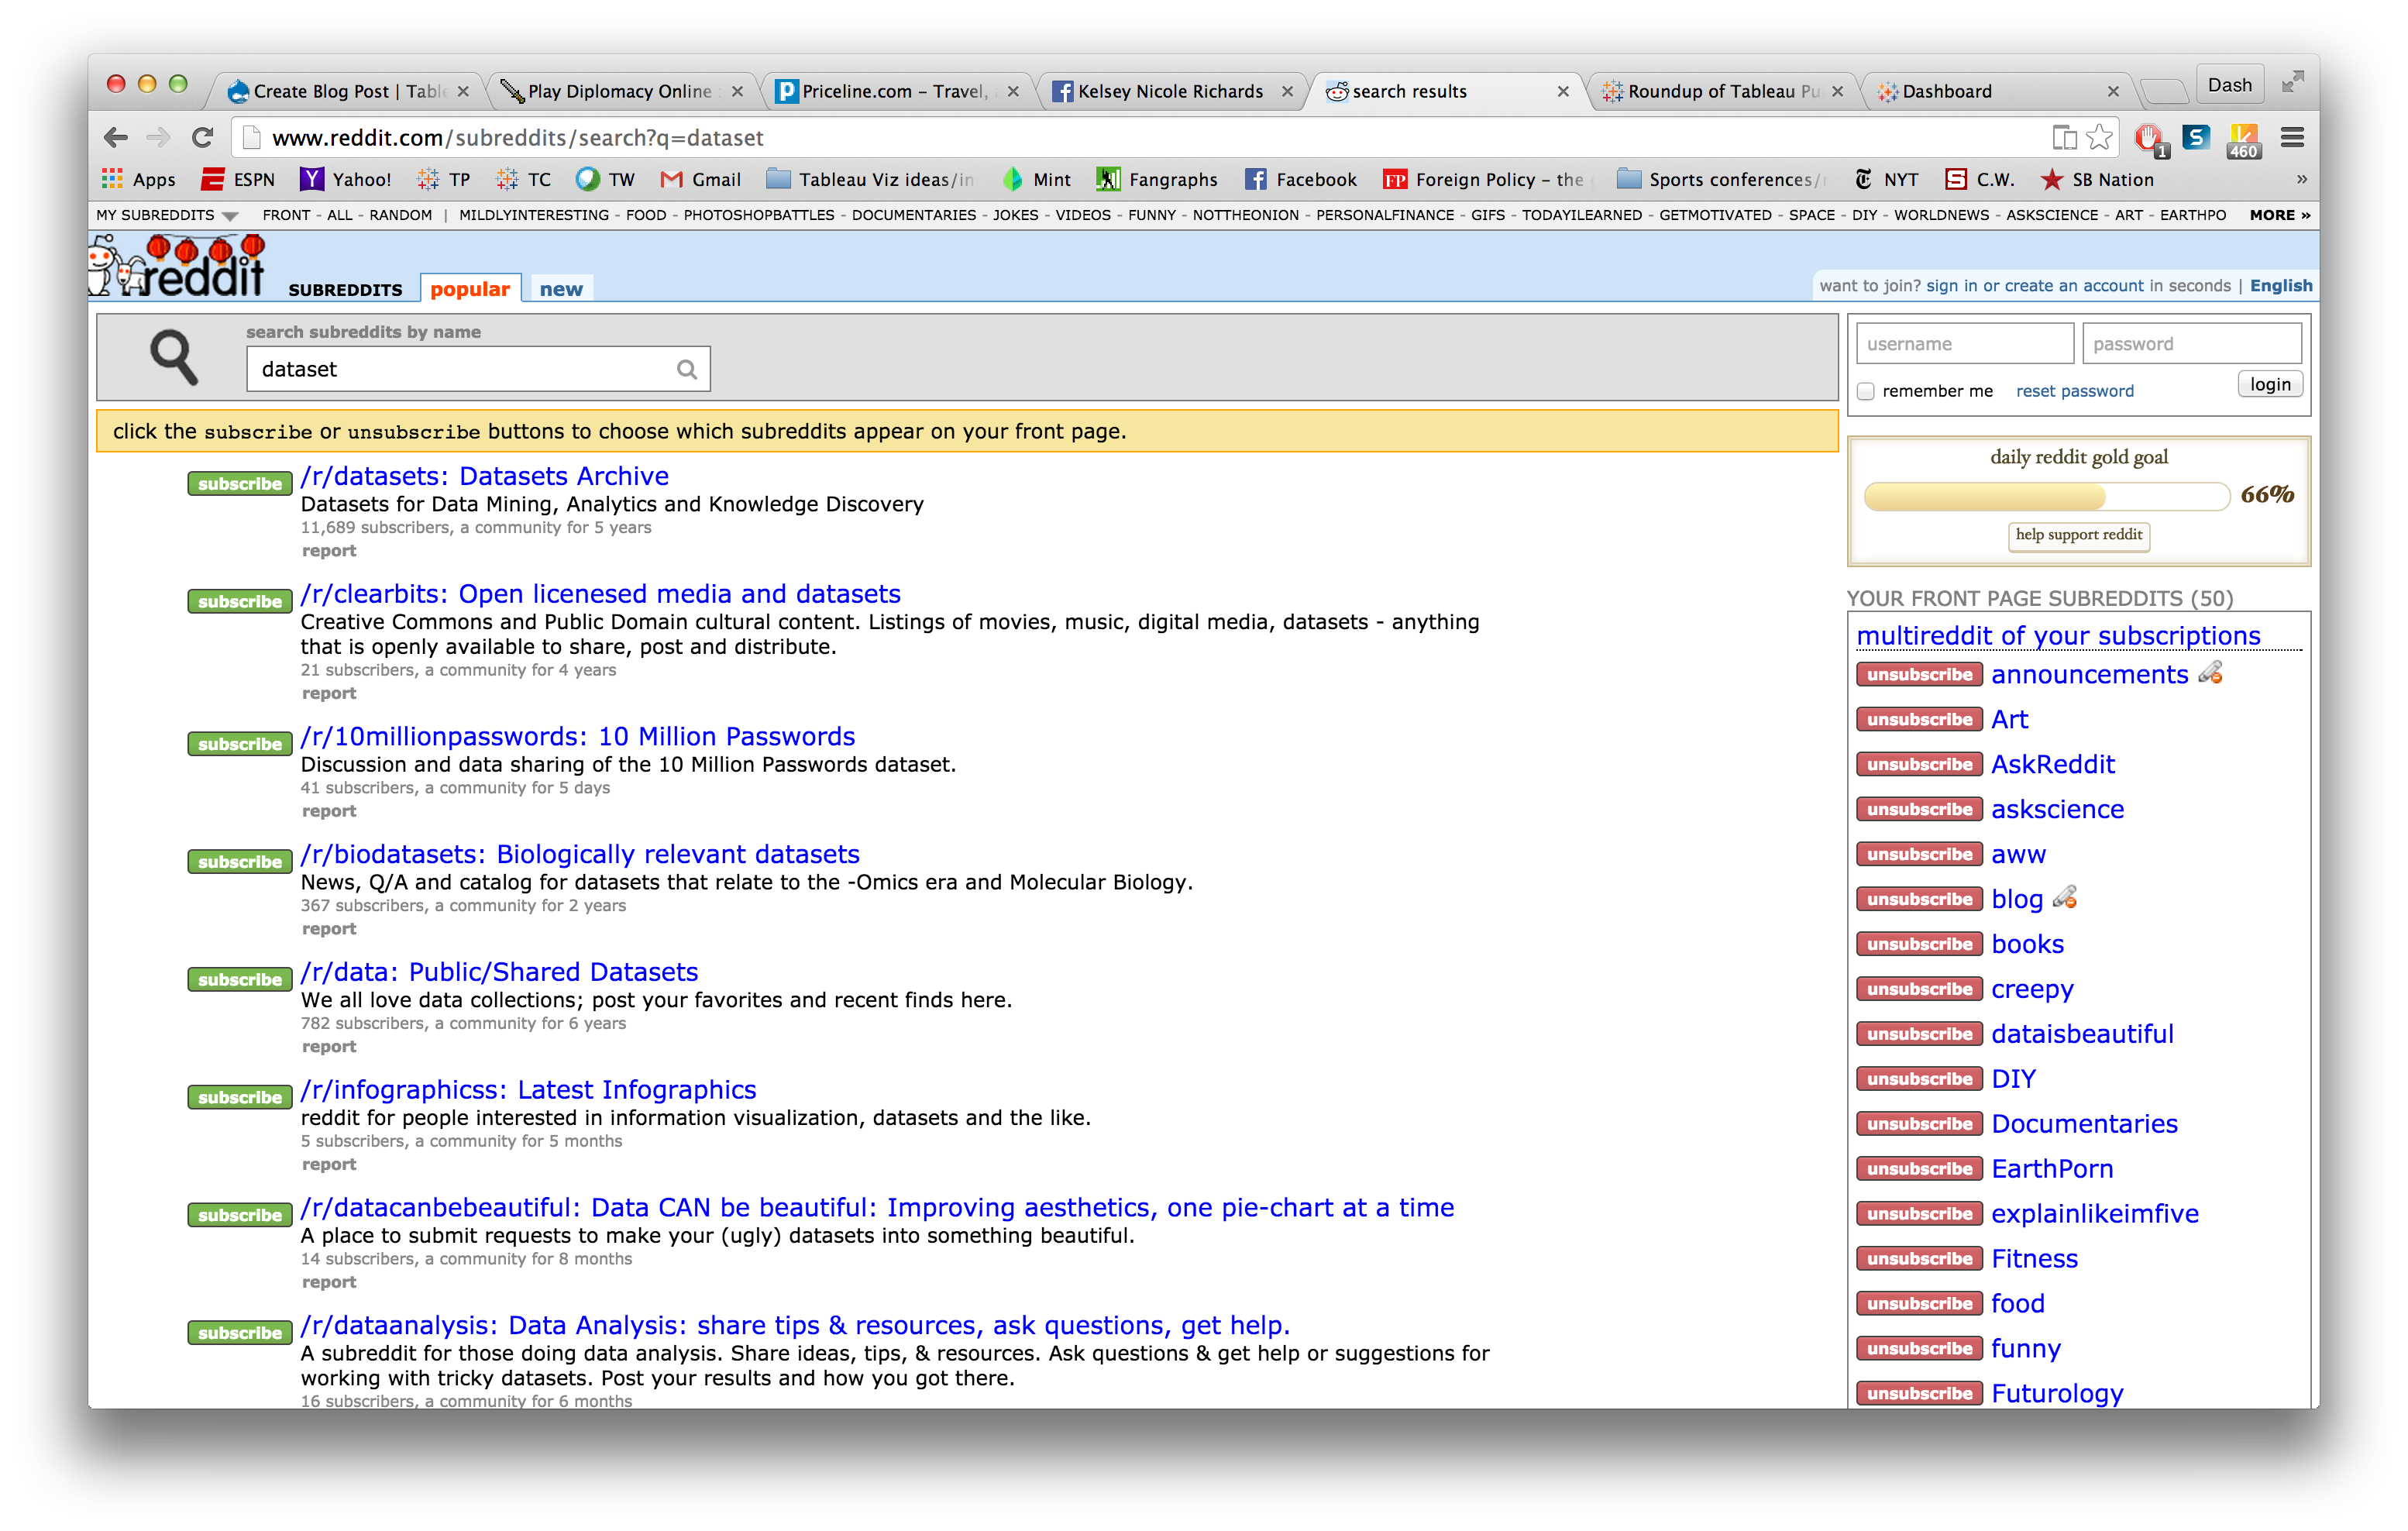Click the browser reload icon
Viewport: 2408px width, 1531px height.
point(203,138)
